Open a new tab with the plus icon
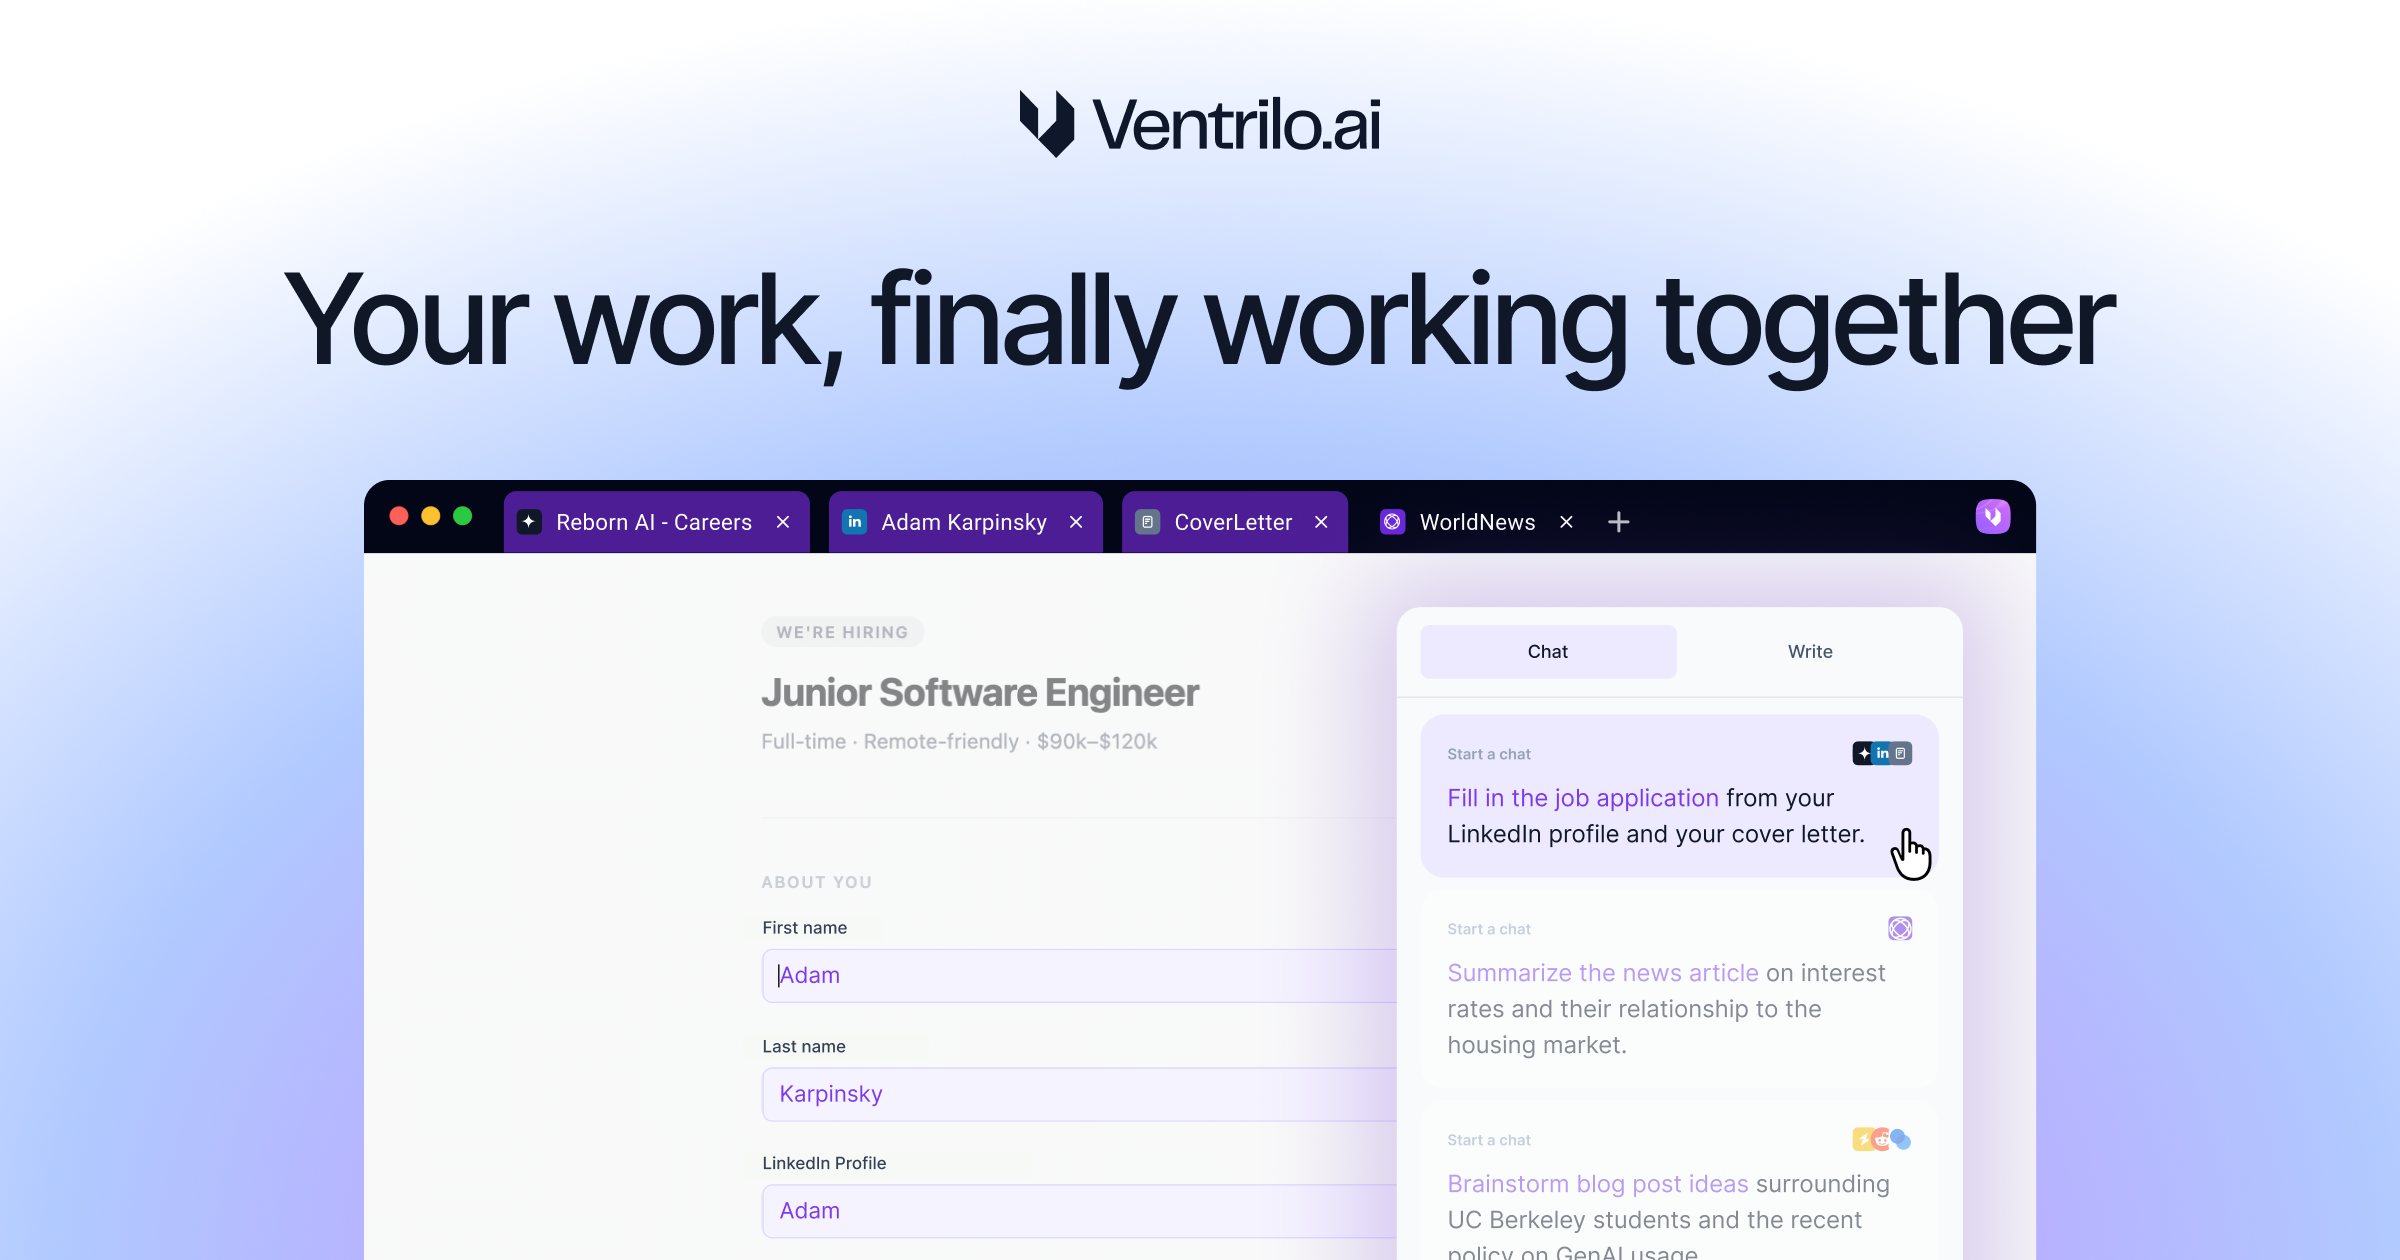This screenshot has height=1260, width=2400. tap(1618, 522)
